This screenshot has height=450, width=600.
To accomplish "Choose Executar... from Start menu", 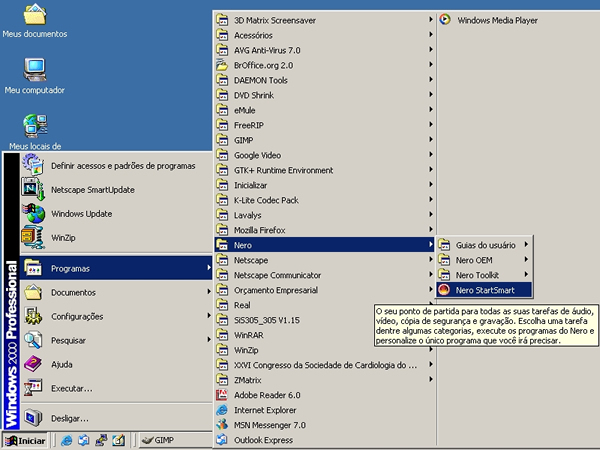I will (x=116, y=388).
